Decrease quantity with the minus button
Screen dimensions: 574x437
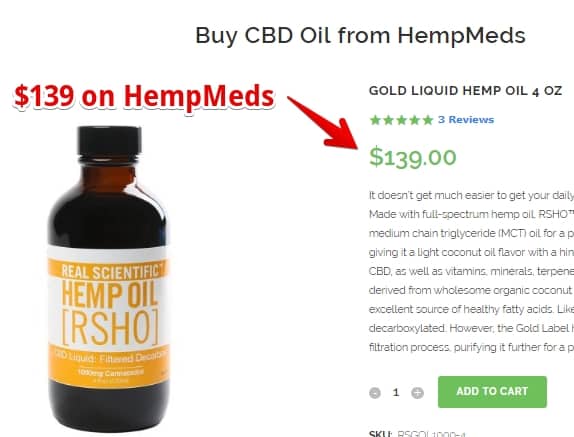(375, 393)
